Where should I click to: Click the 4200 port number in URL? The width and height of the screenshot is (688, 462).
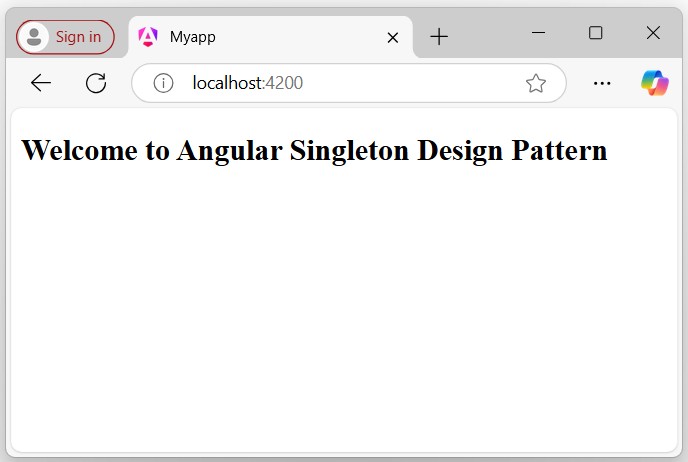284,83
